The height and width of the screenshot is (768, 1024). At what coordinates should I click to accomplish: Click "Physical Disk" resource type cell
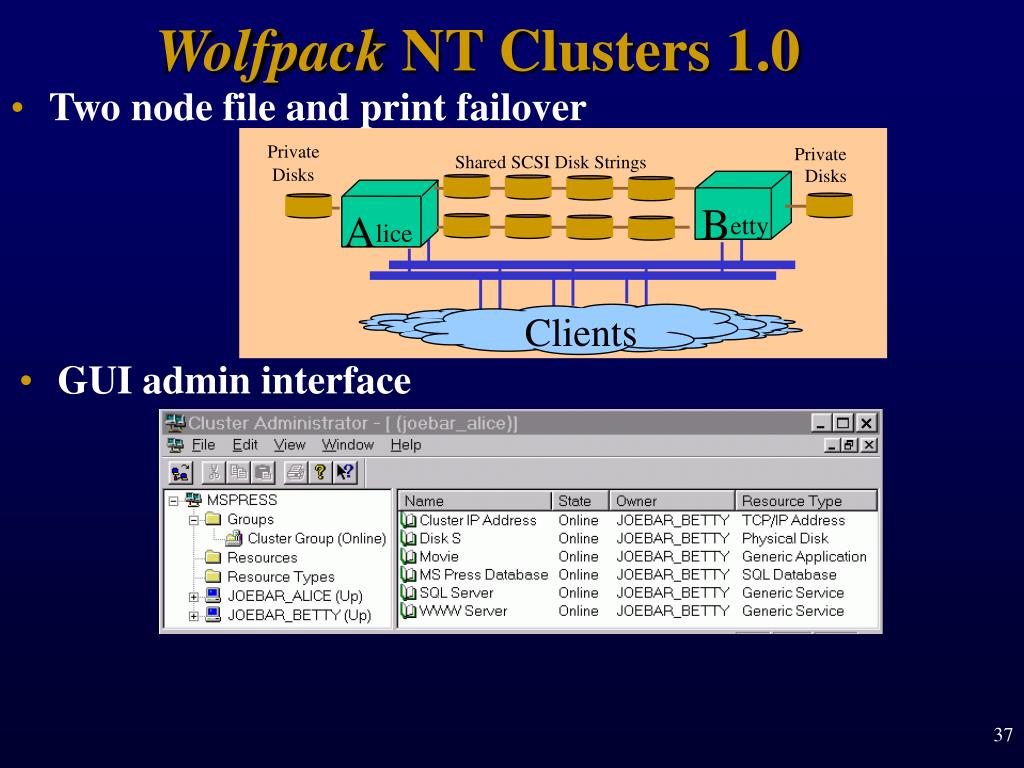tap(785, 539)
